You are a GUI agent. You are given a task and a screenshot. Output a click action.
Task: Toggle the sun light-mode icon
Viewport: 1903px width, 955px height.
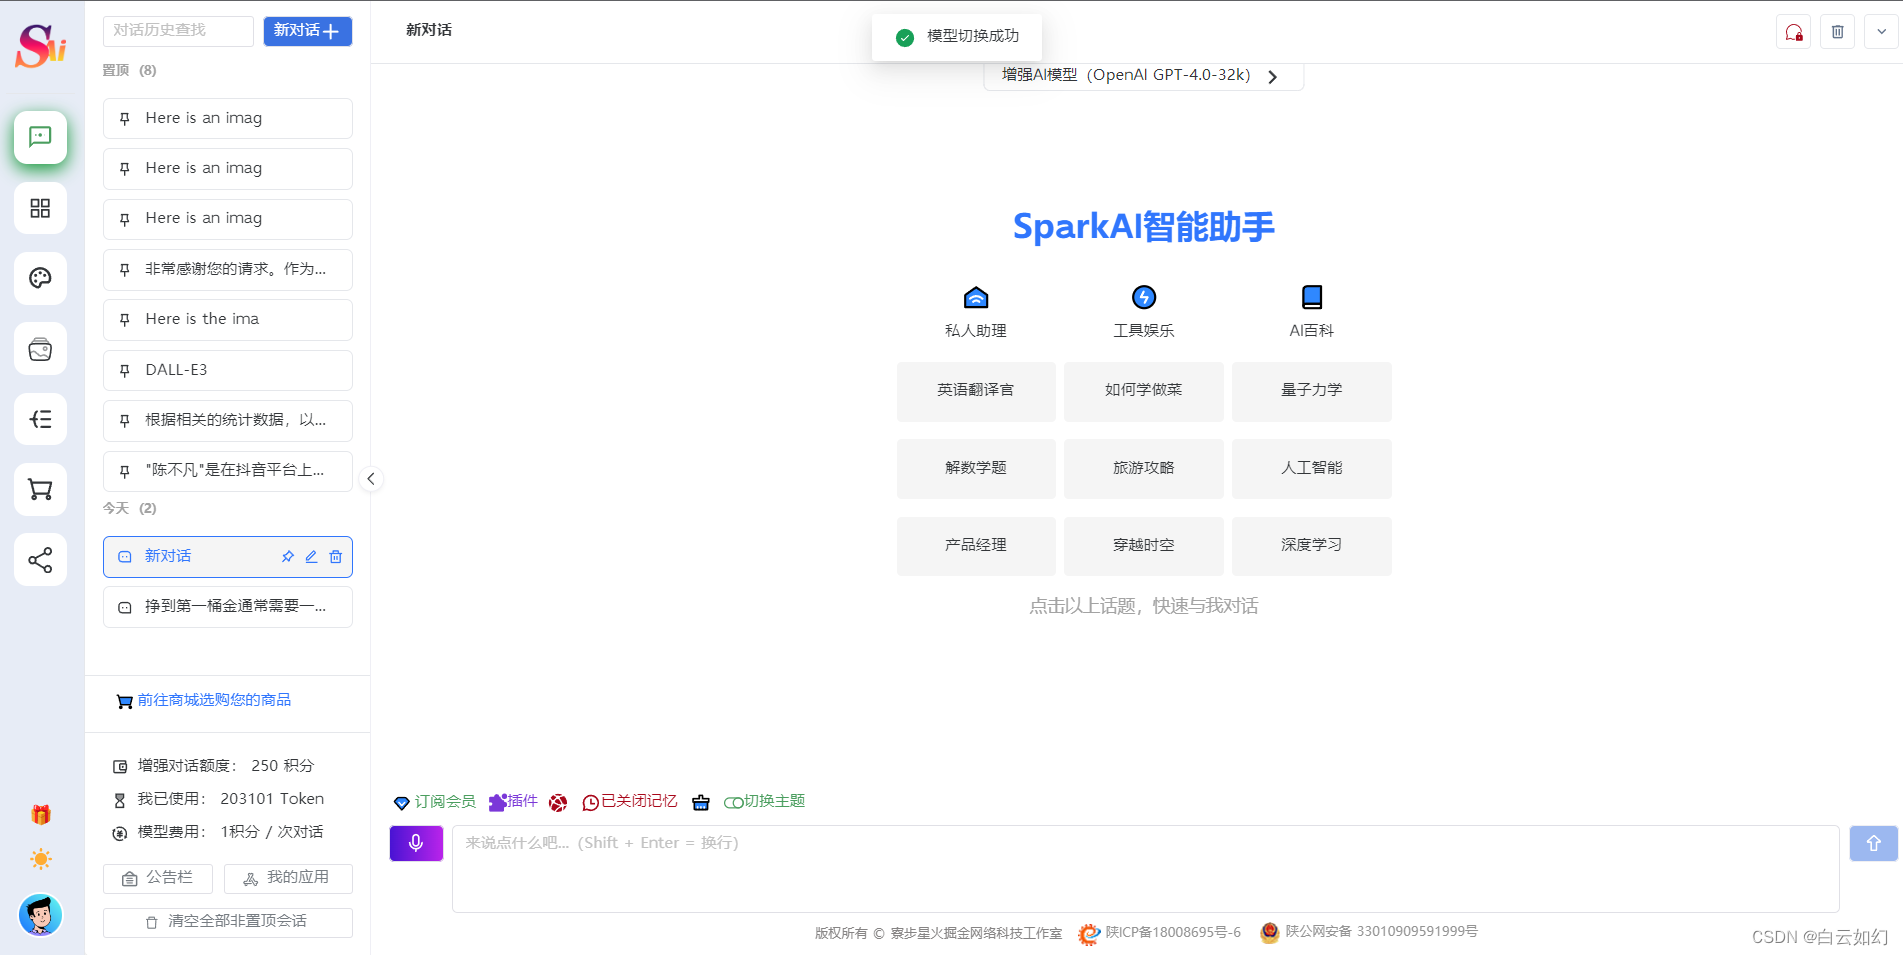pos(41,859)
